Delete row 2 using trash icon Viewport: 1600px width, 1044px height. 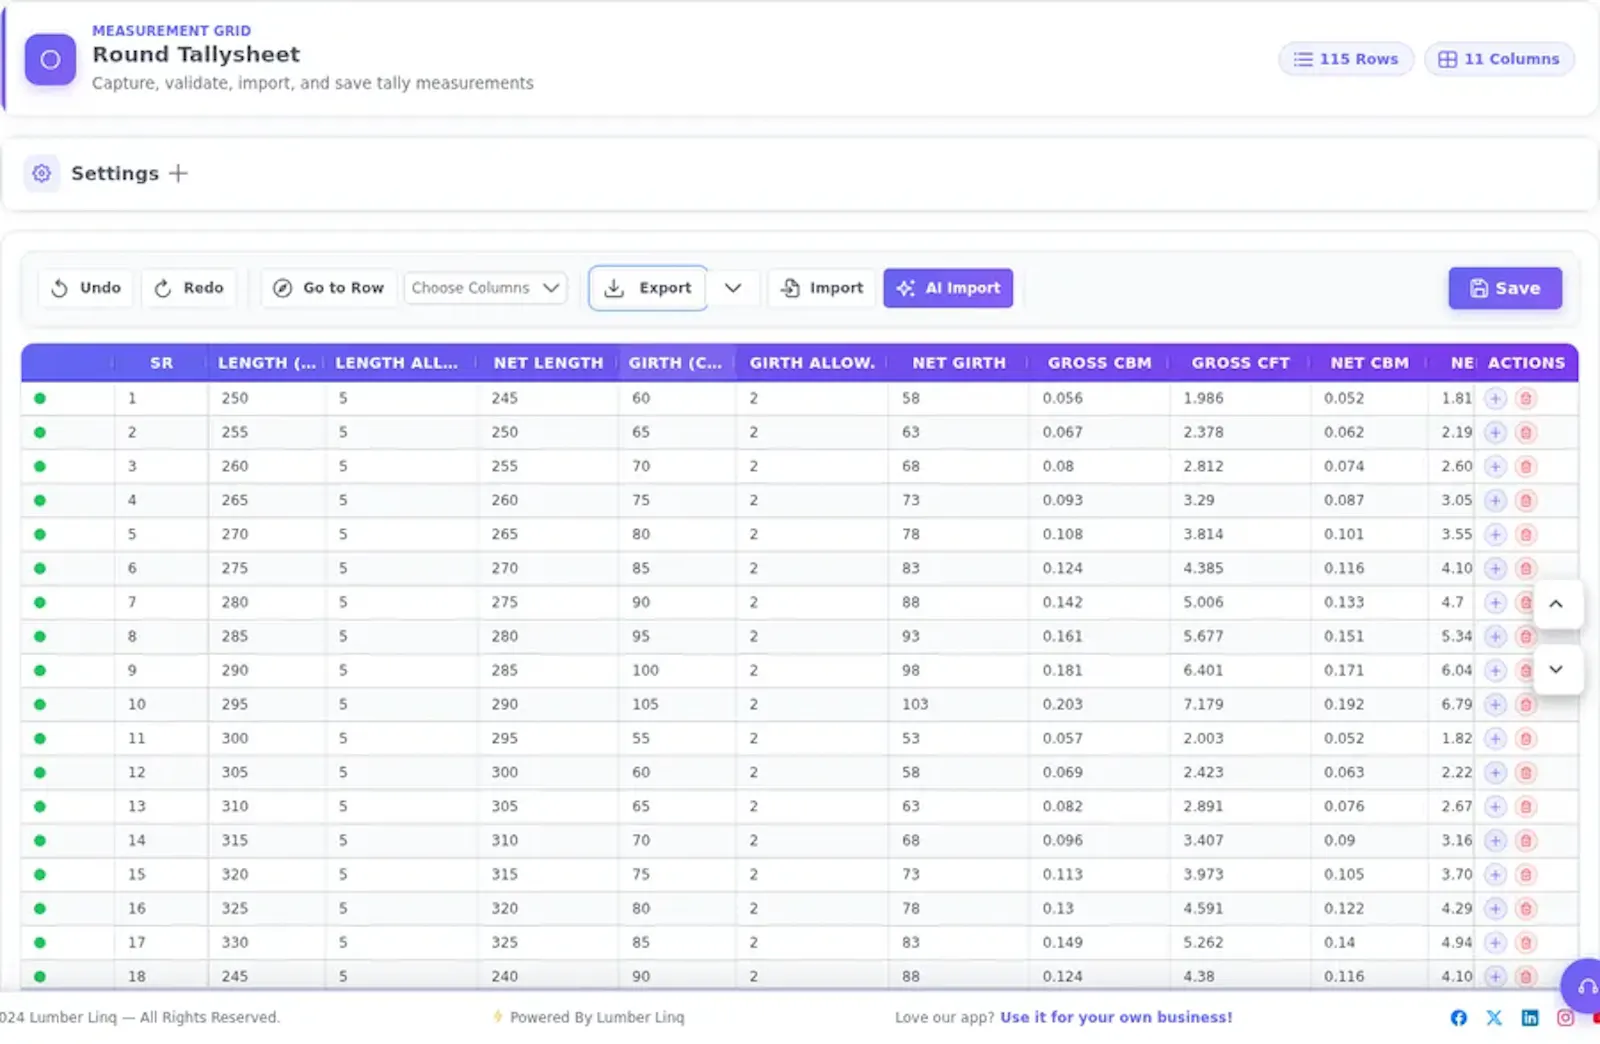tap(1526, 432)
